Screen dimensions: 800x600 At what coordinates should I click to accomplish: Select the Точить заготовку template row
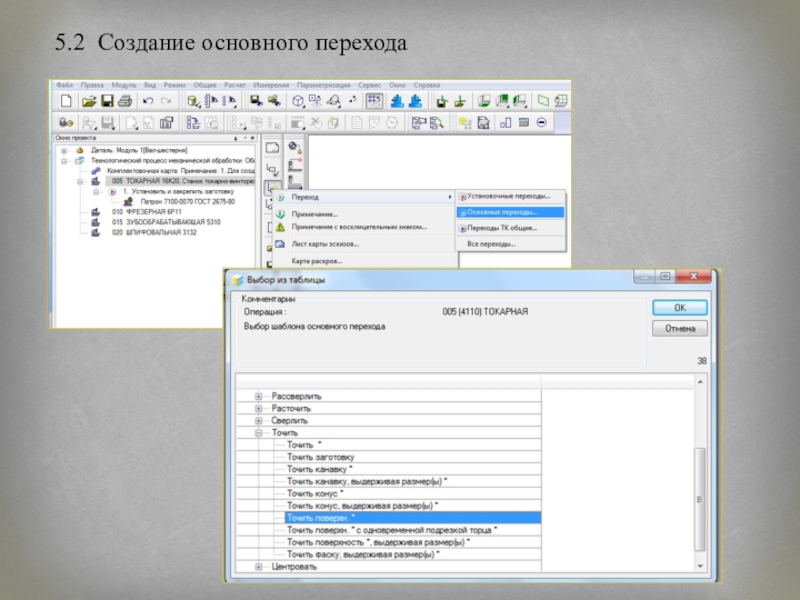coord(320,457)
